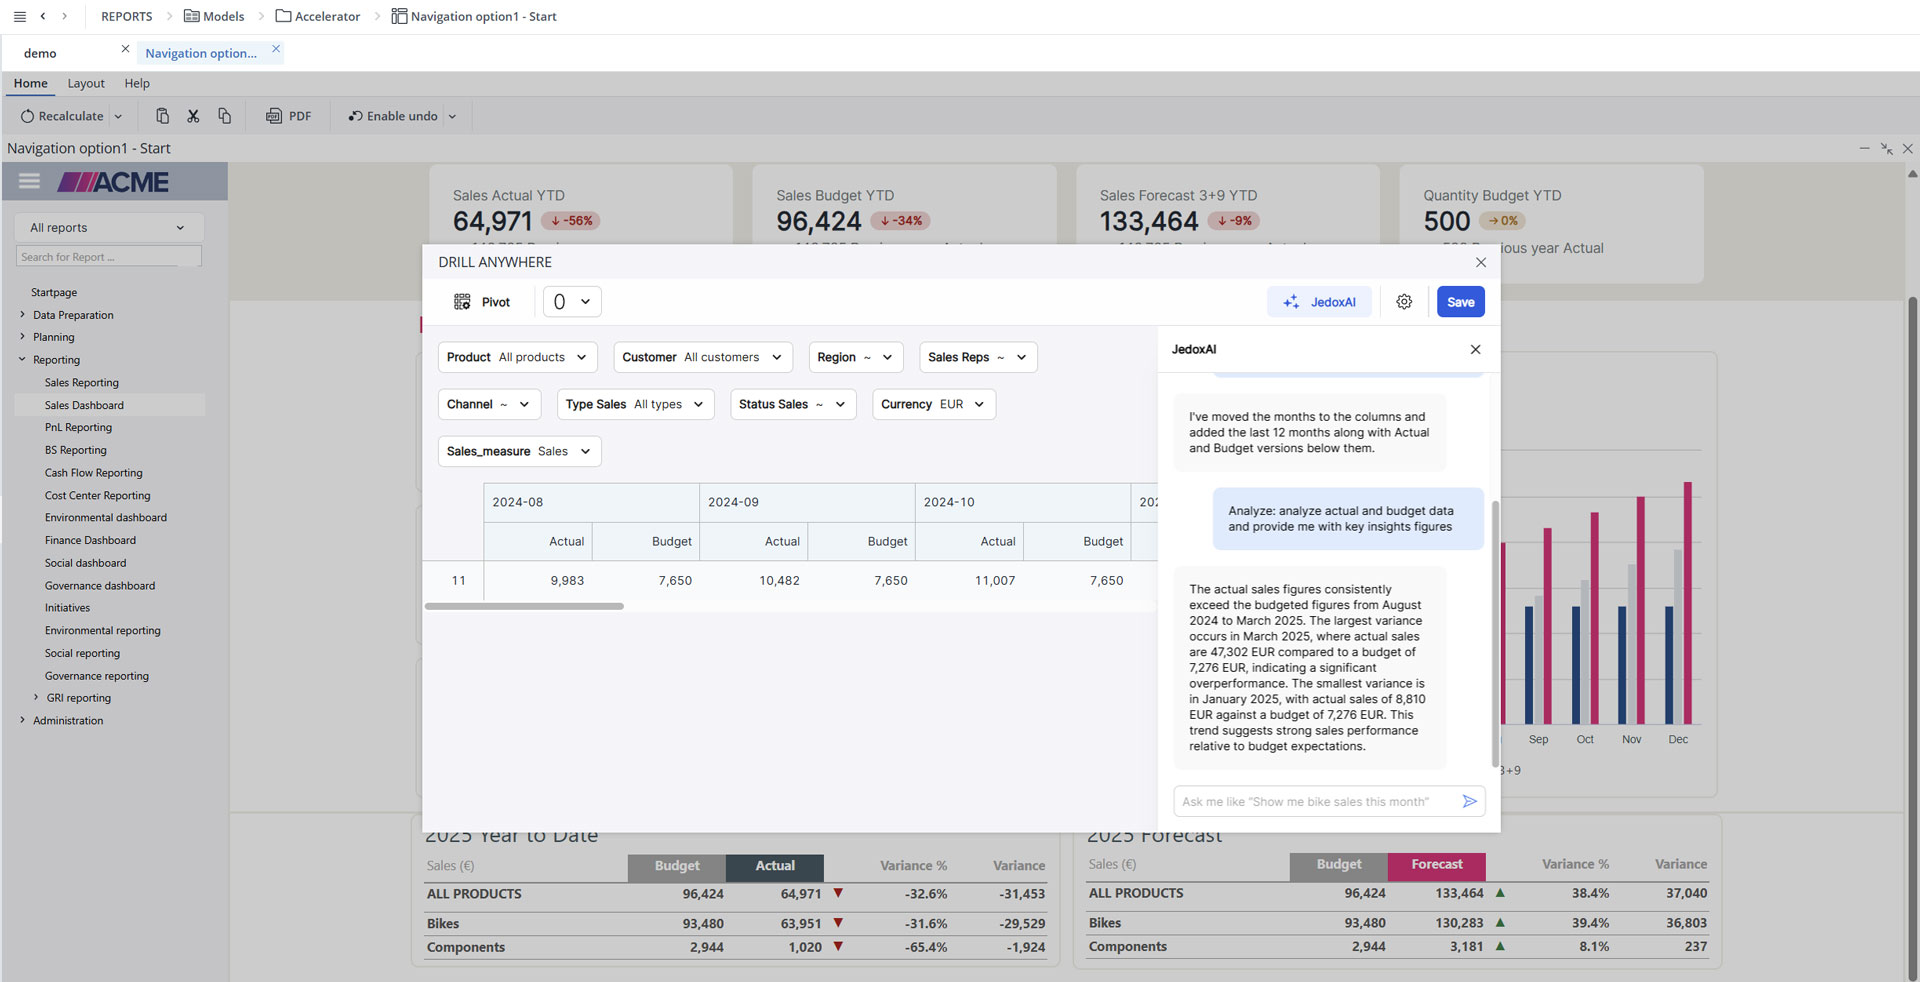Open the Status Sales dropdown
The image size is (1920, 982).
[x=793, y=404]
